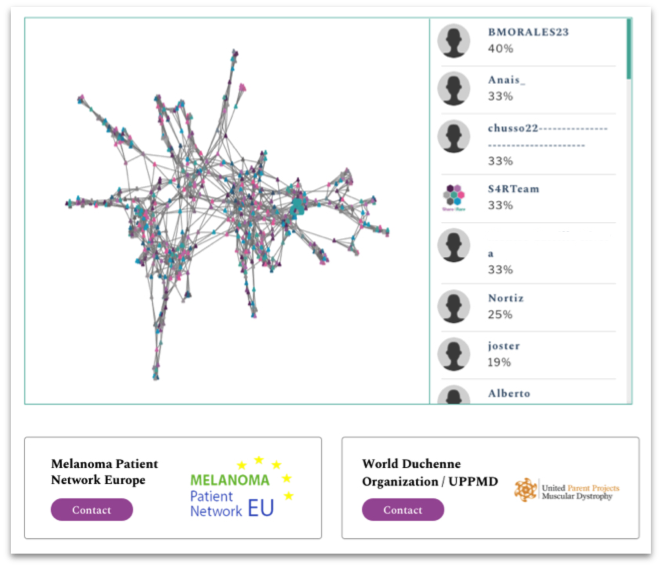Select chusso22's profile avatar
The height and width of the screenshot is (568, 661).
(x=454, y=136)
